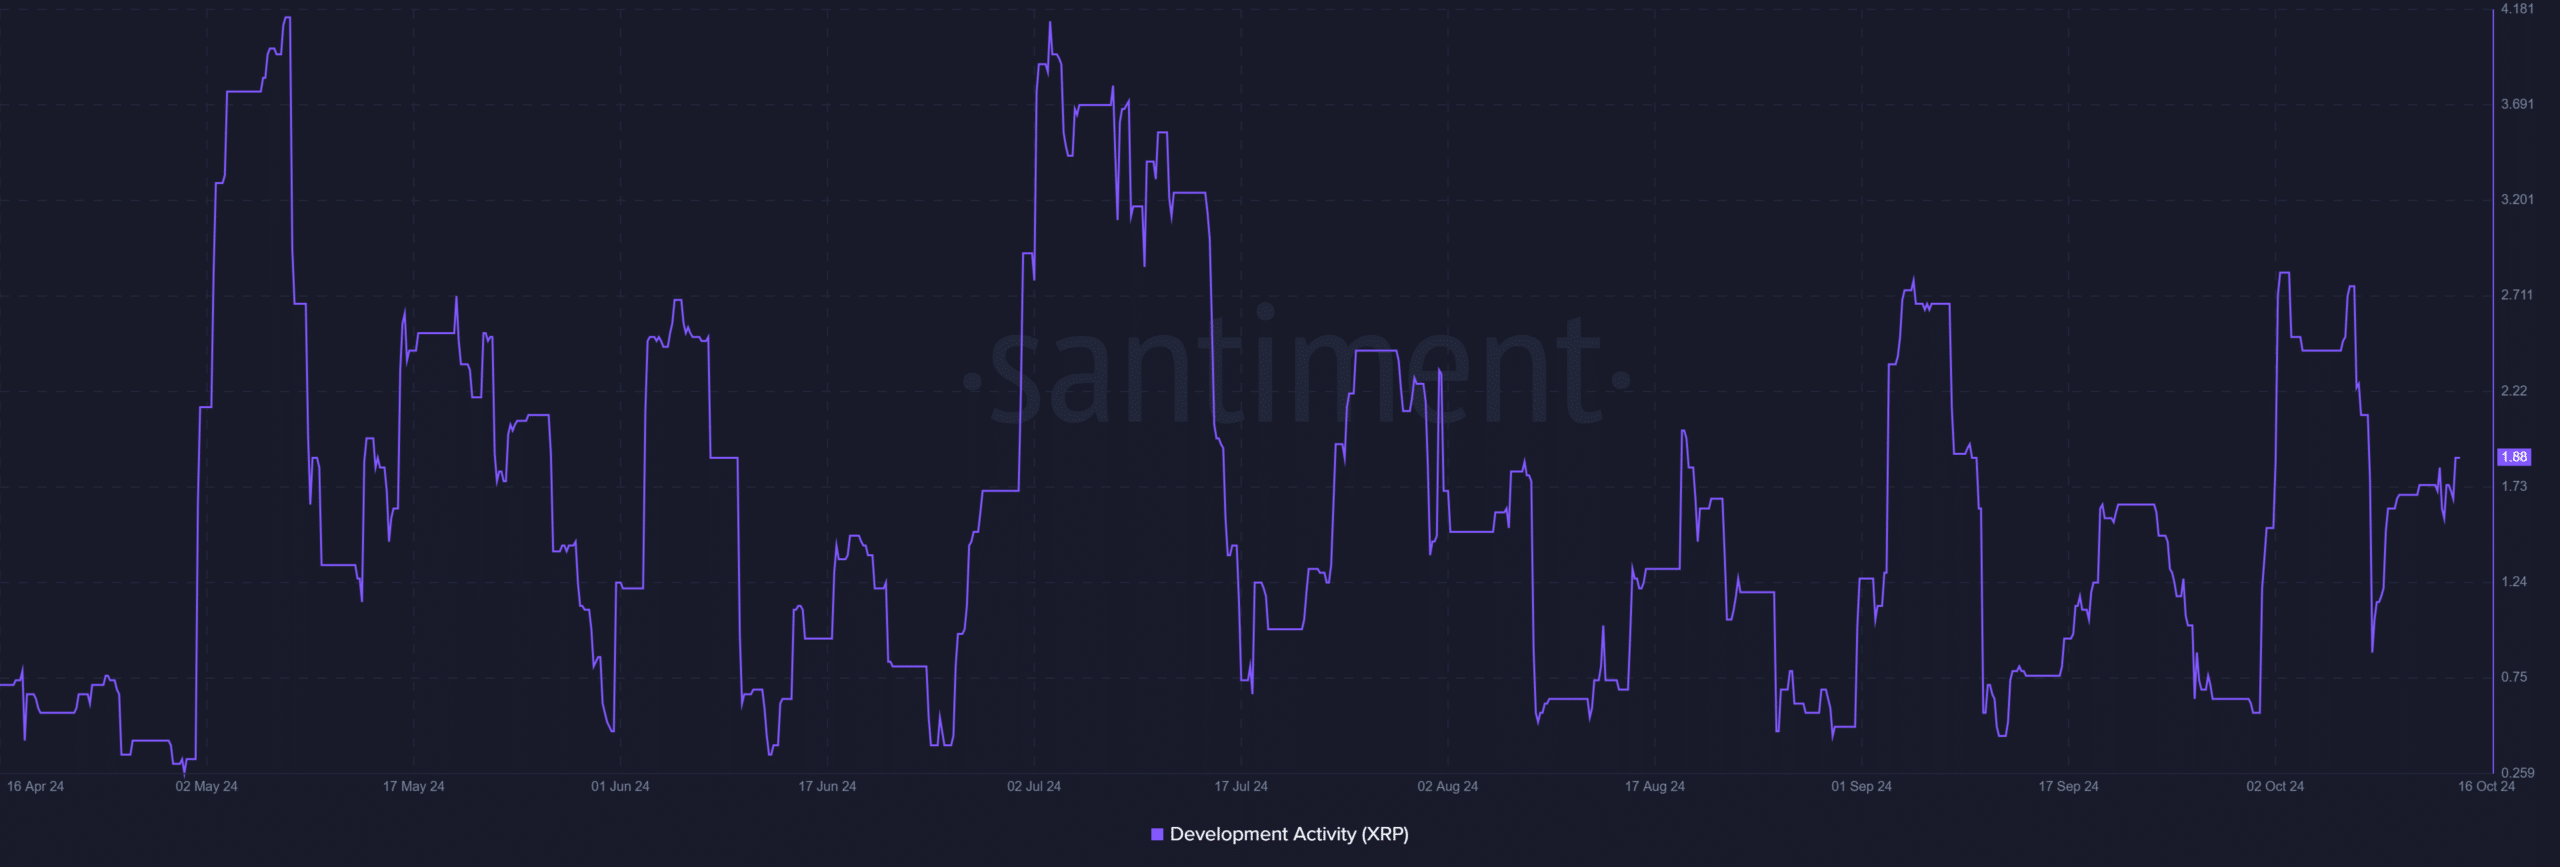Click the 16 Apr 24 date label

coord(35,786)
